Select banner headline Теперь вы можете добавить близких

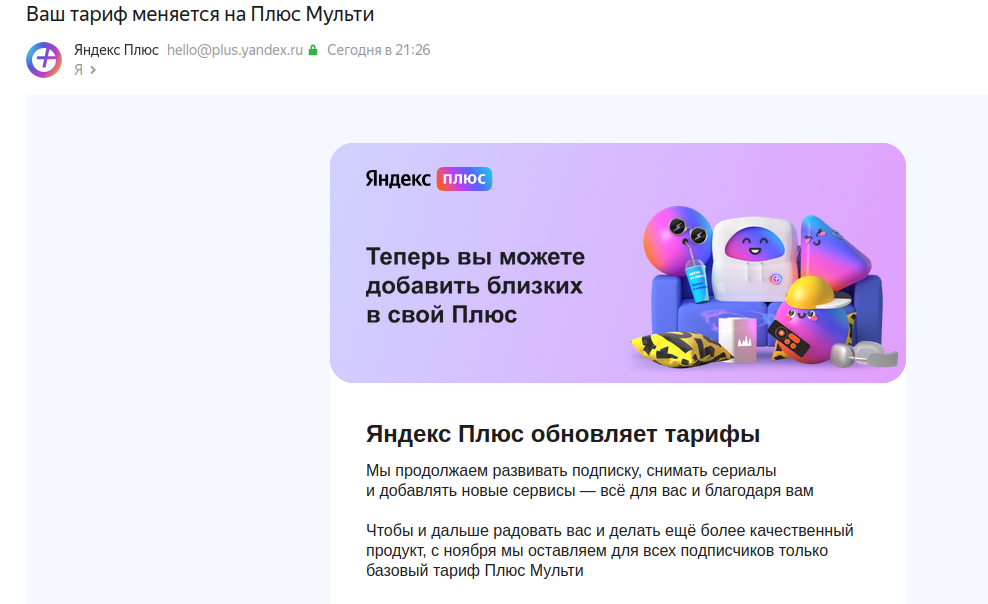(475, 285)
